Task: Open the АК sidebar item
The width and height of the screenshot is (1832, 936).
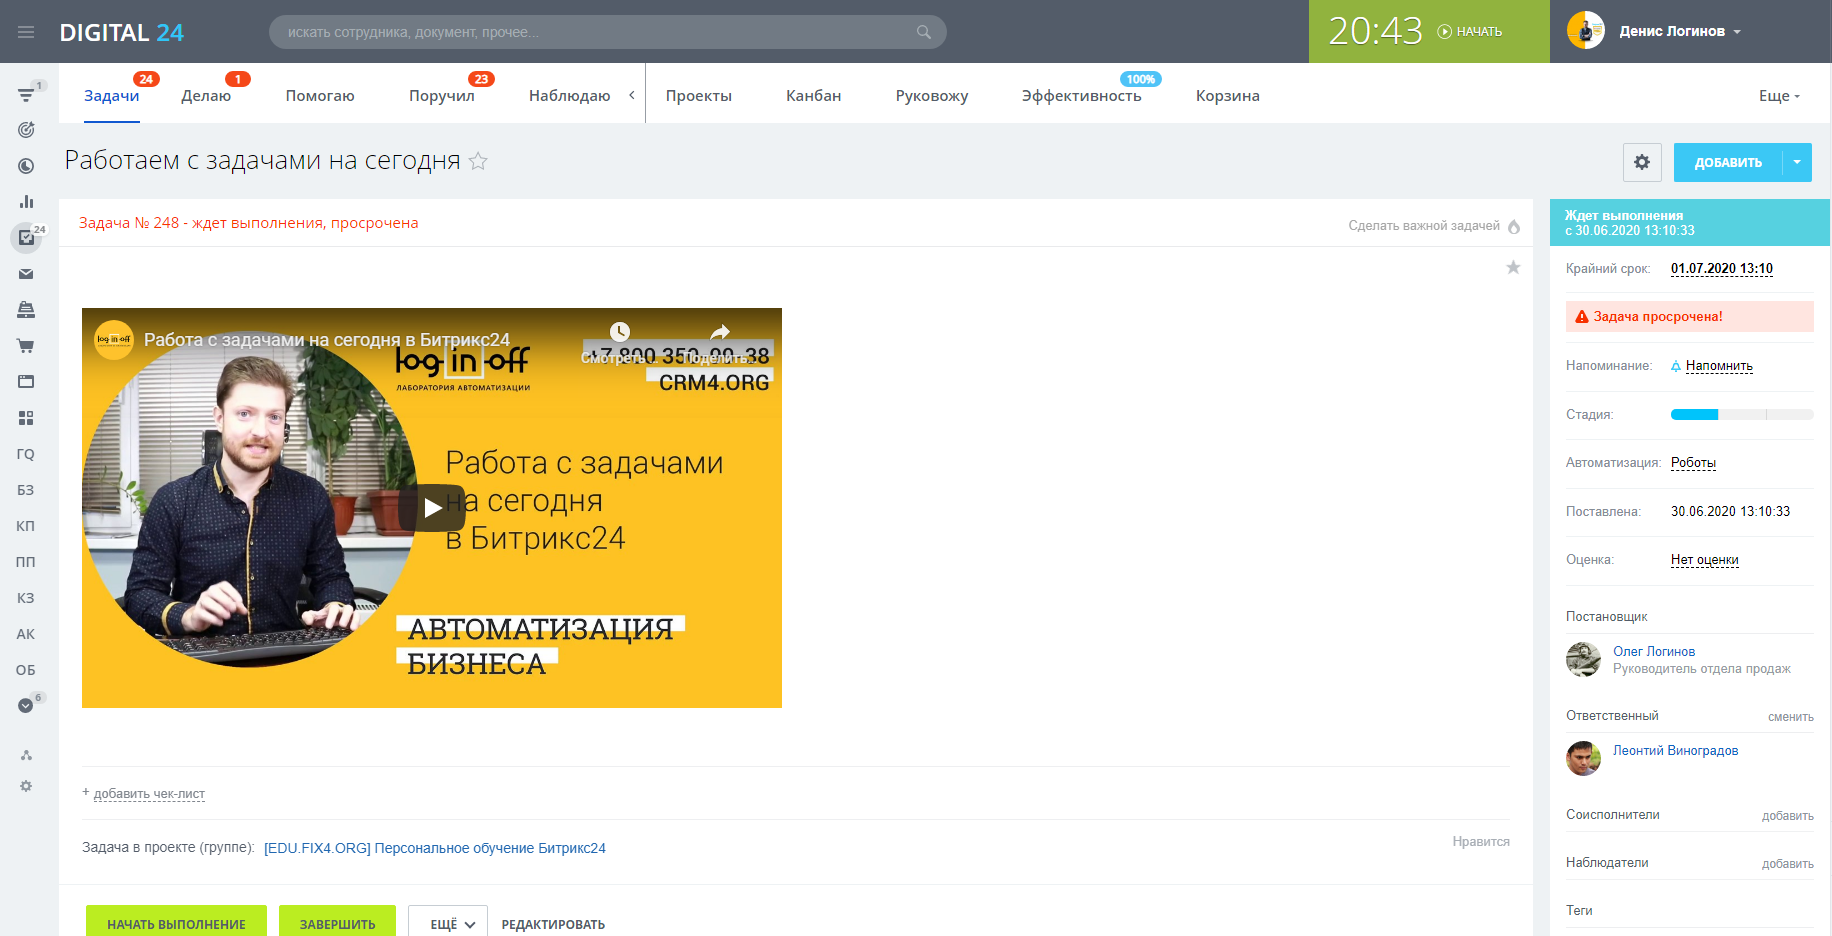Action: point(26,634)
